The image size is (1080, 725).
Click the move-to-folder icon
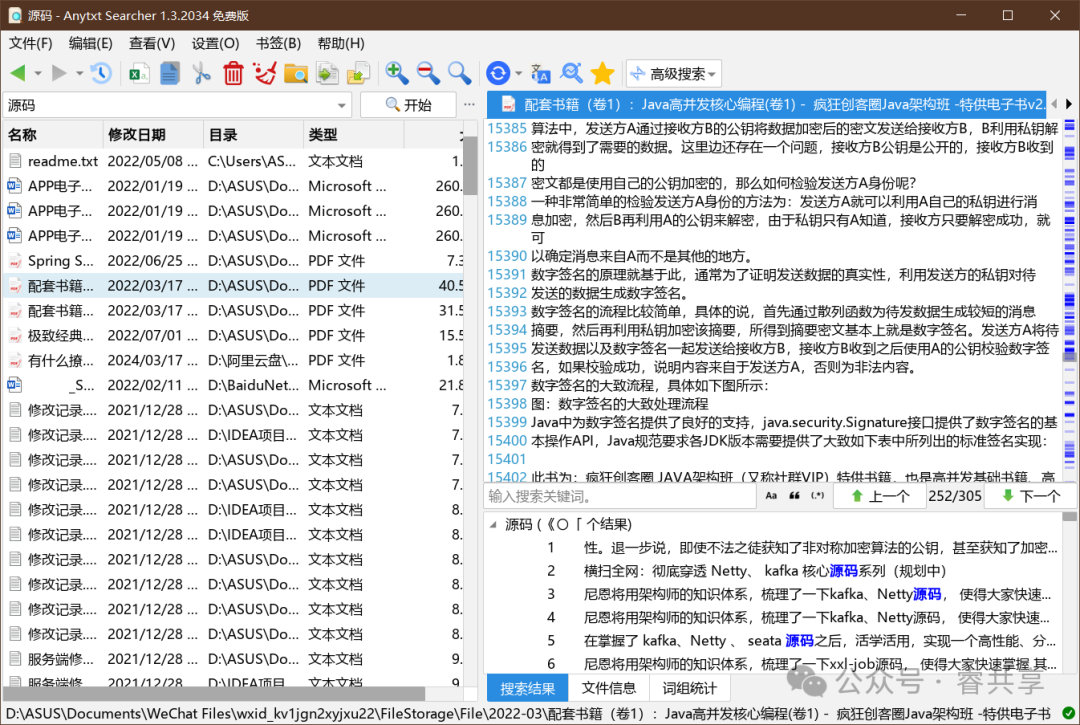point(358,73)
